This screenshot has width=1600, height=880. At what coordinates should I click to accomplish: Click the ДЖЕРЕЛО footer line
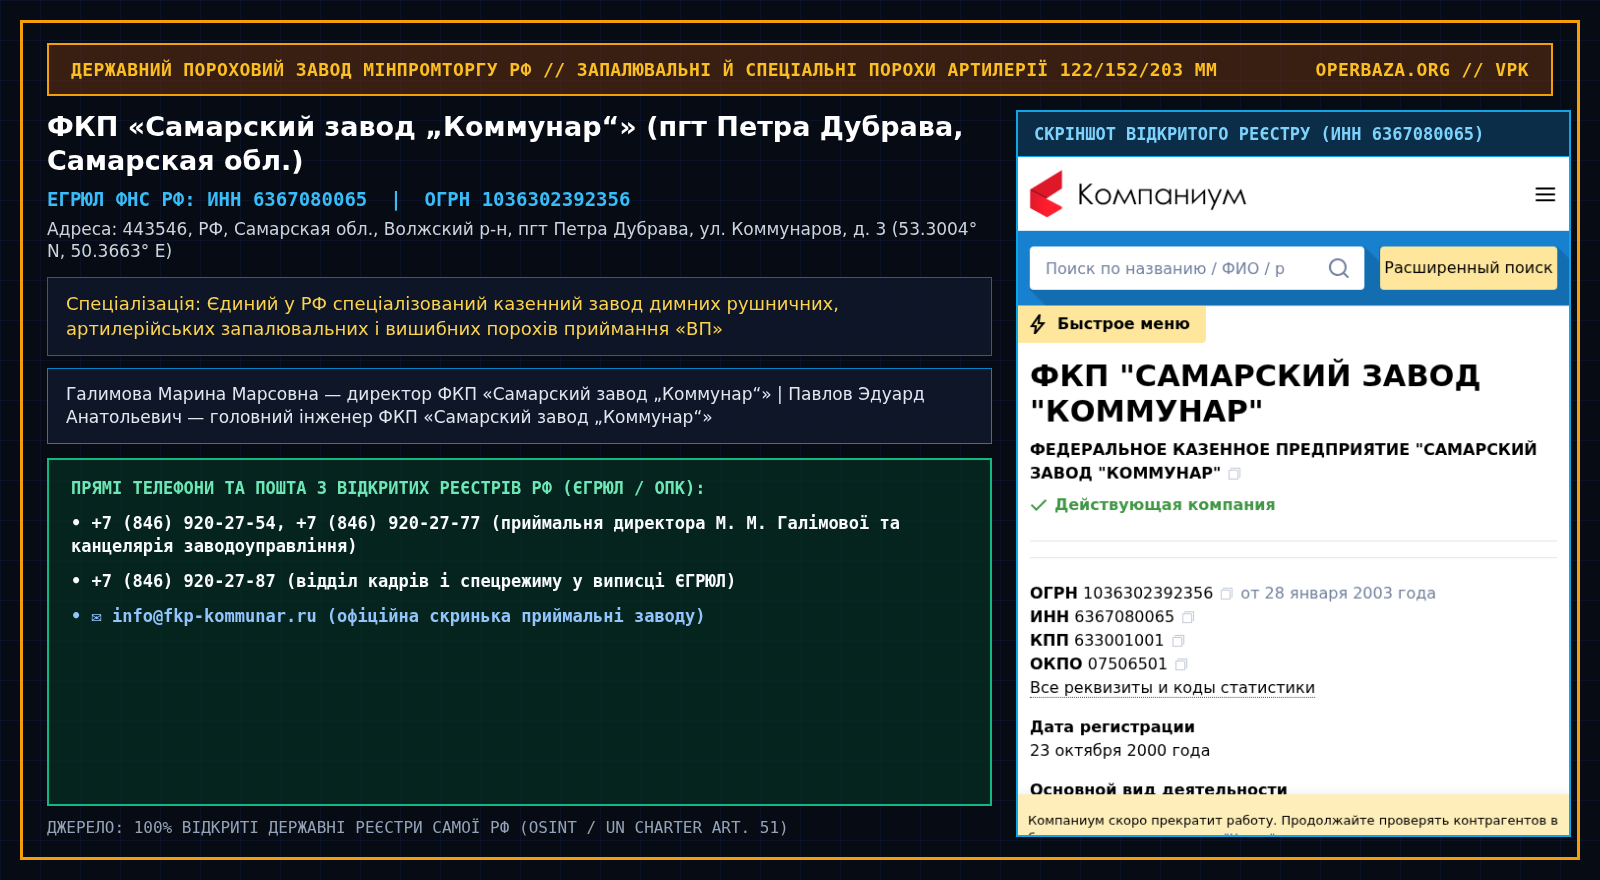coord(417,828)
